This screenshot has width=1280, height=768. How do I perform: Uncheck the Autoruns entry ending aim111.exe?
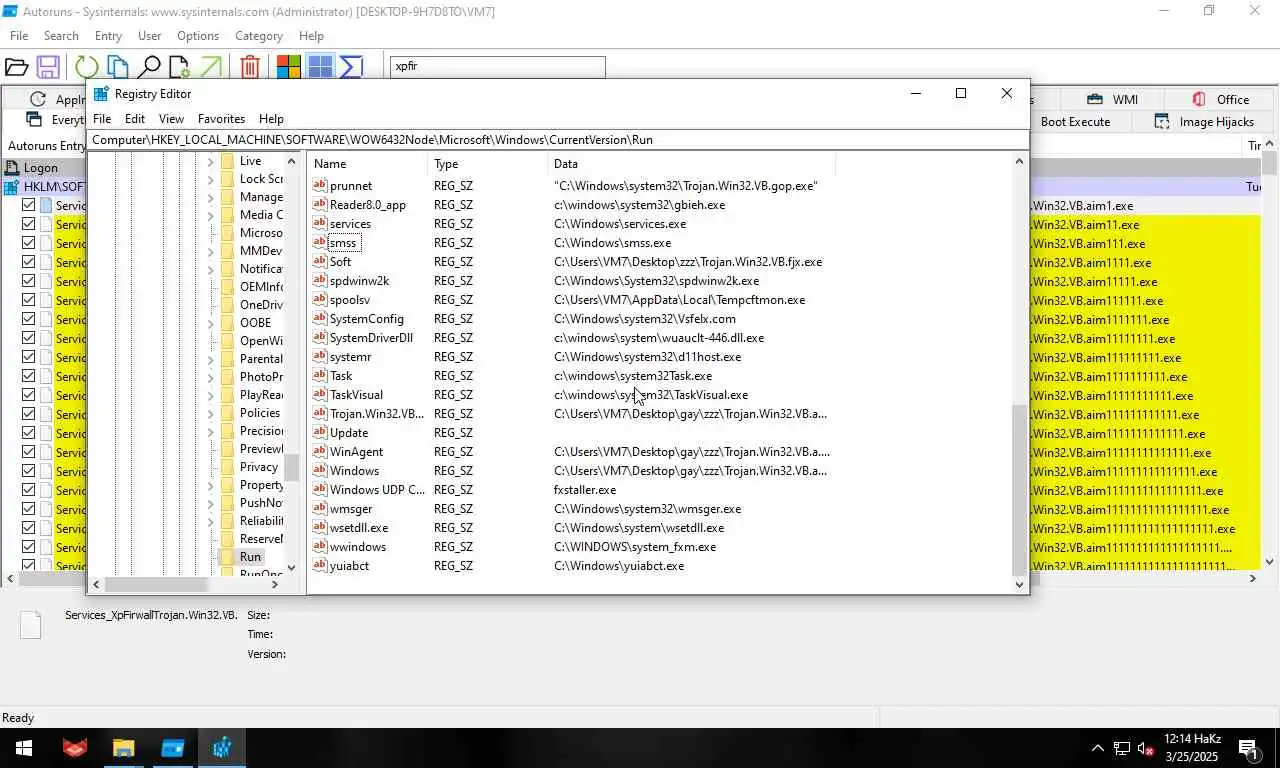point(28,243)
